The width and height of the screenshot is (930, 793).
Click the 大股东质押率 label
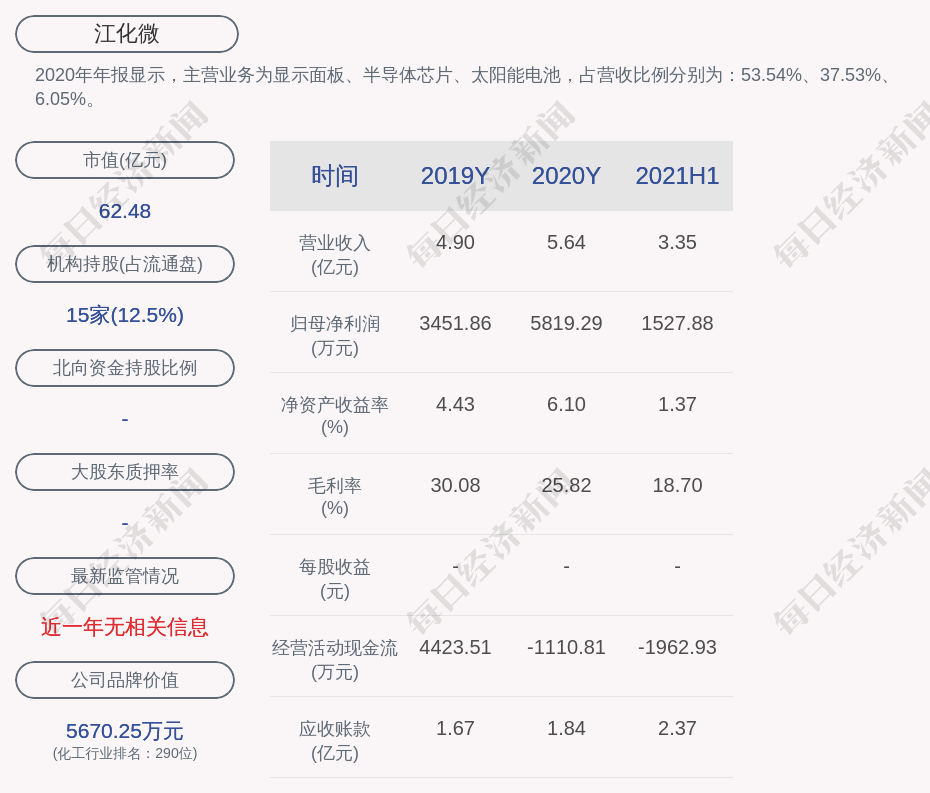[125, 472]
